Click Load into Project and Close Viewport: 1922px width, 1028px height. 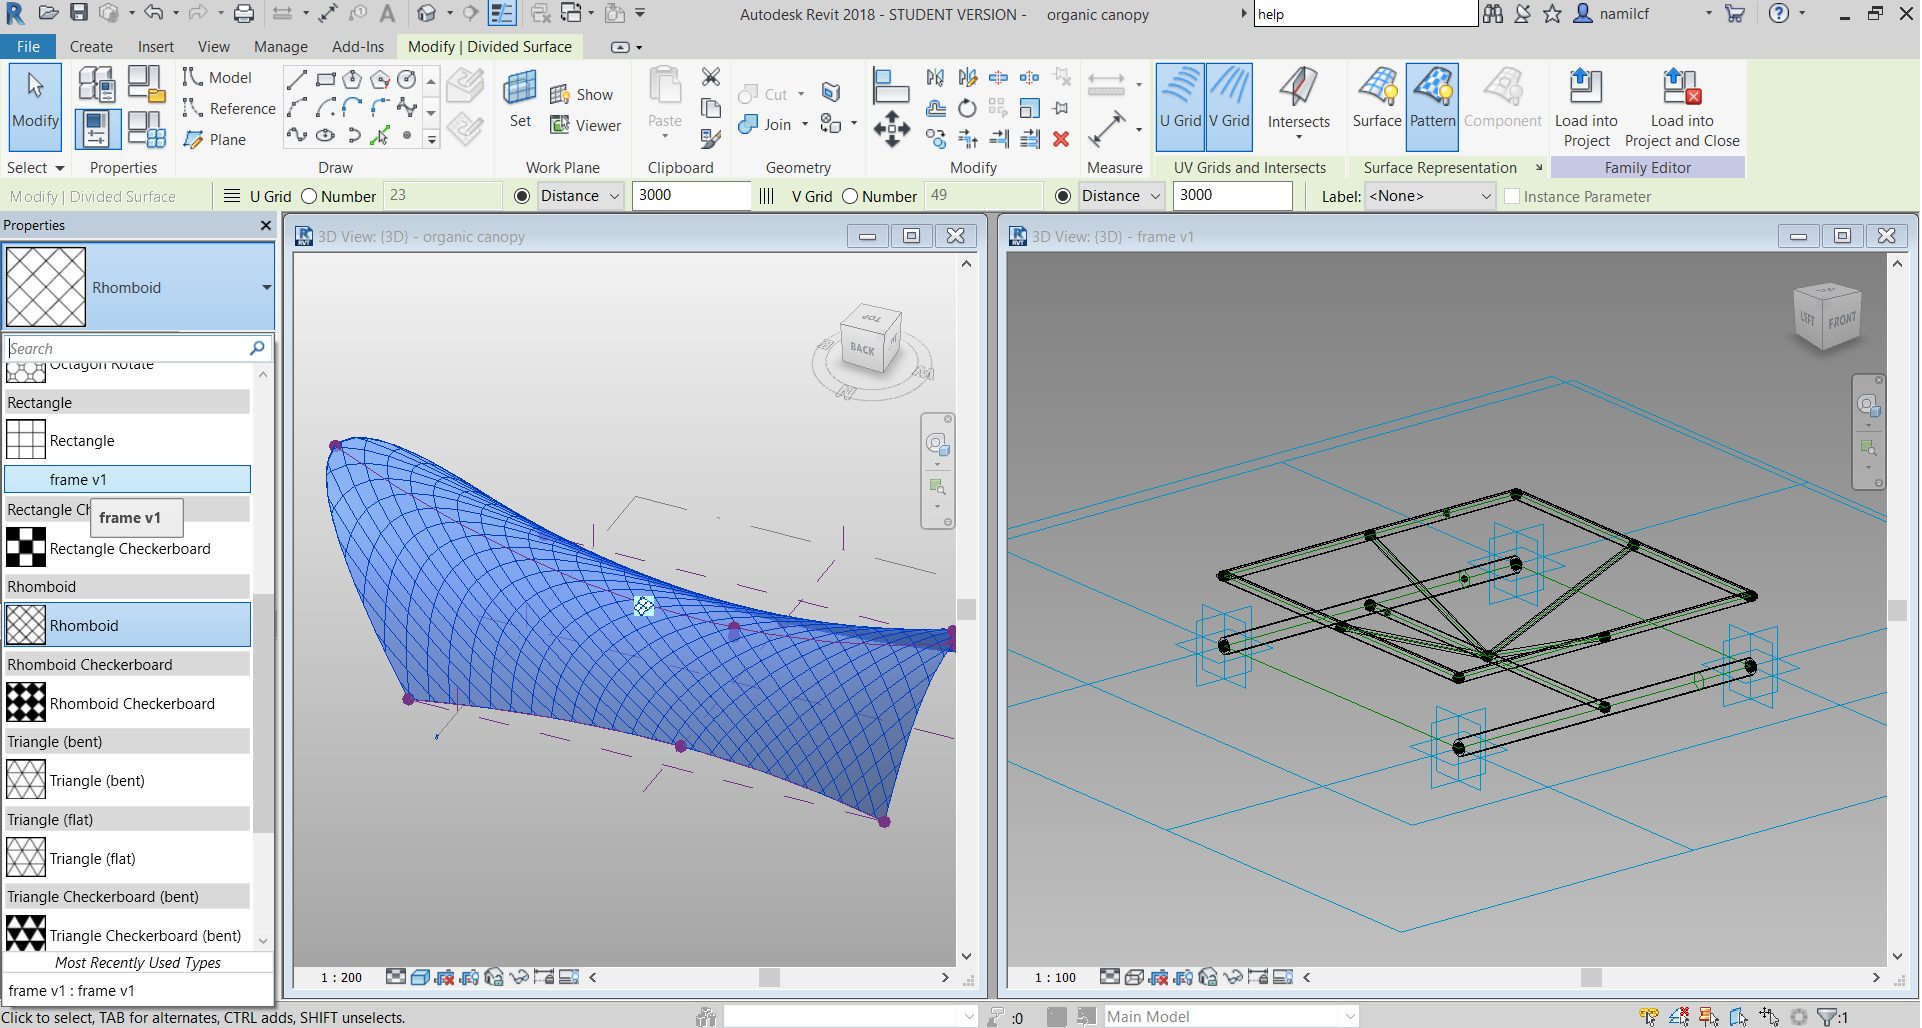[1682, 106]
